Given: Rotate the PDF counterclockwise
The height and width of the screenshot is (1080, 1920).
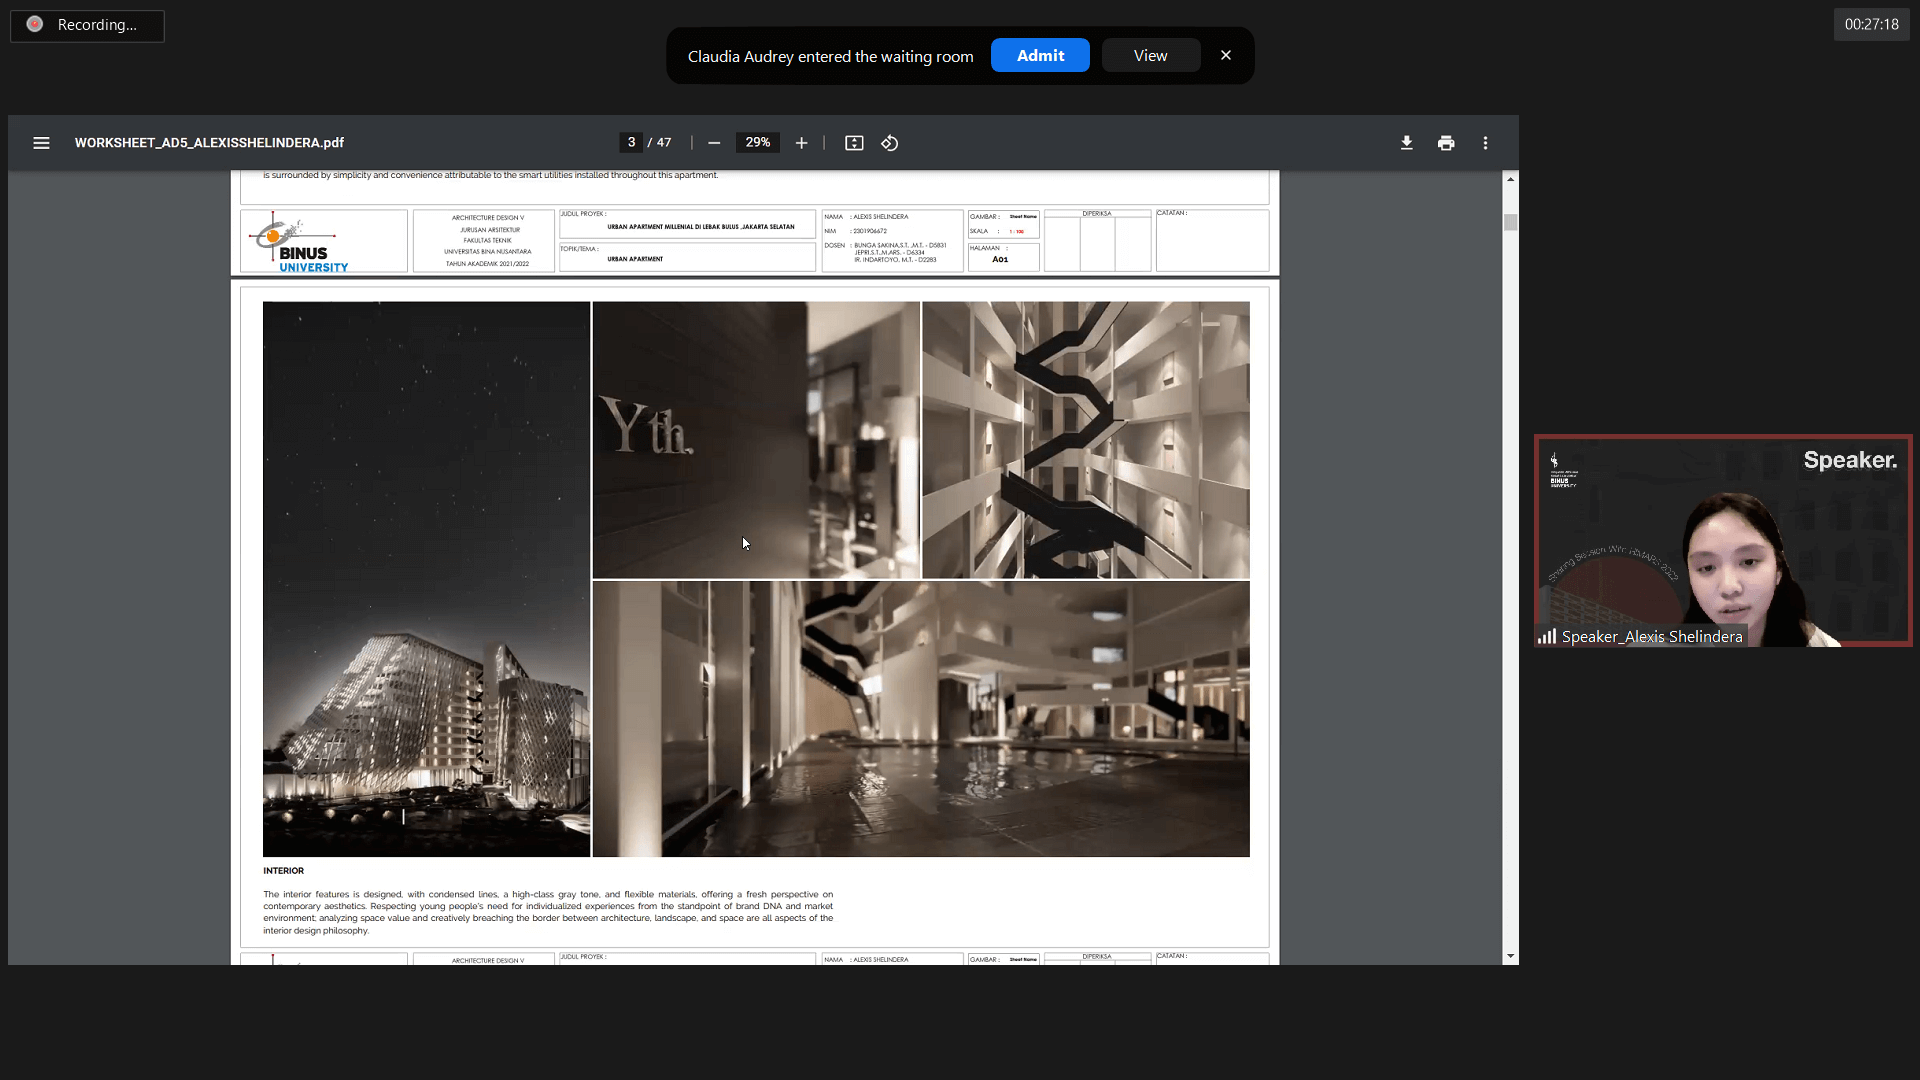Looking at the screenshot, I should click(889, 143).
